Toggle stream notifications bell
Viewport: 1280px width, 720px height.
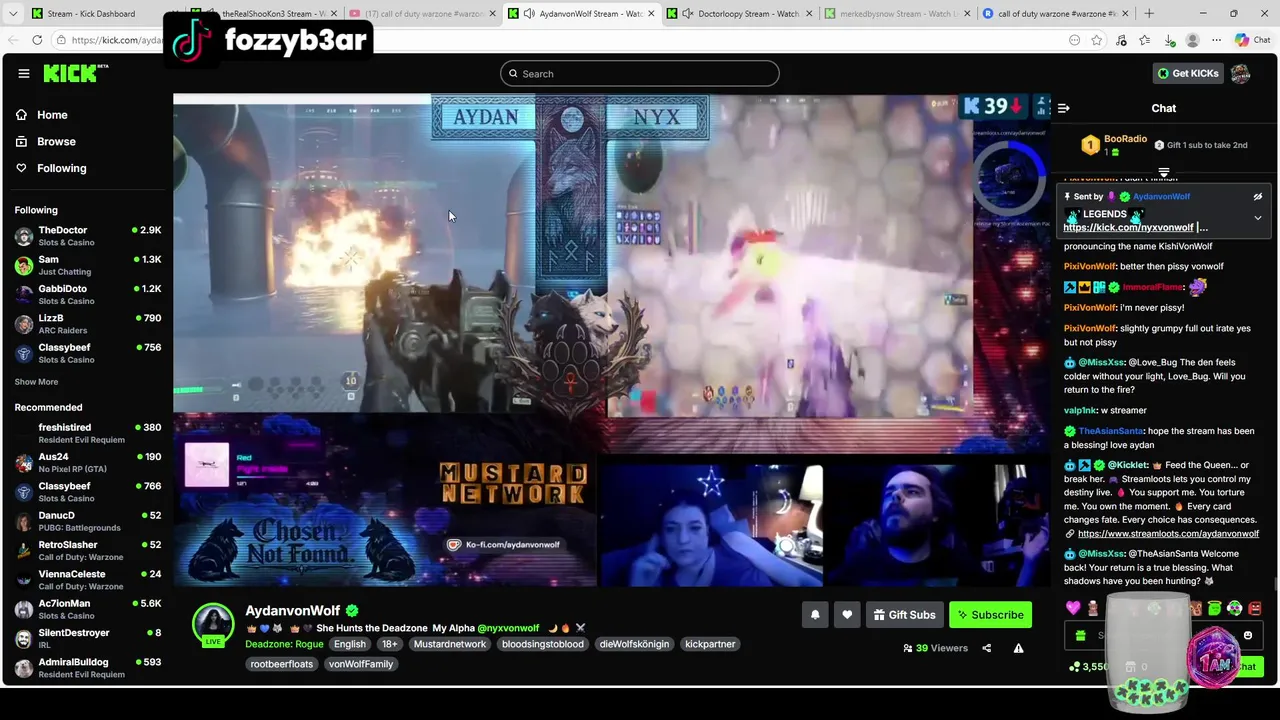(x=815, y=615)
